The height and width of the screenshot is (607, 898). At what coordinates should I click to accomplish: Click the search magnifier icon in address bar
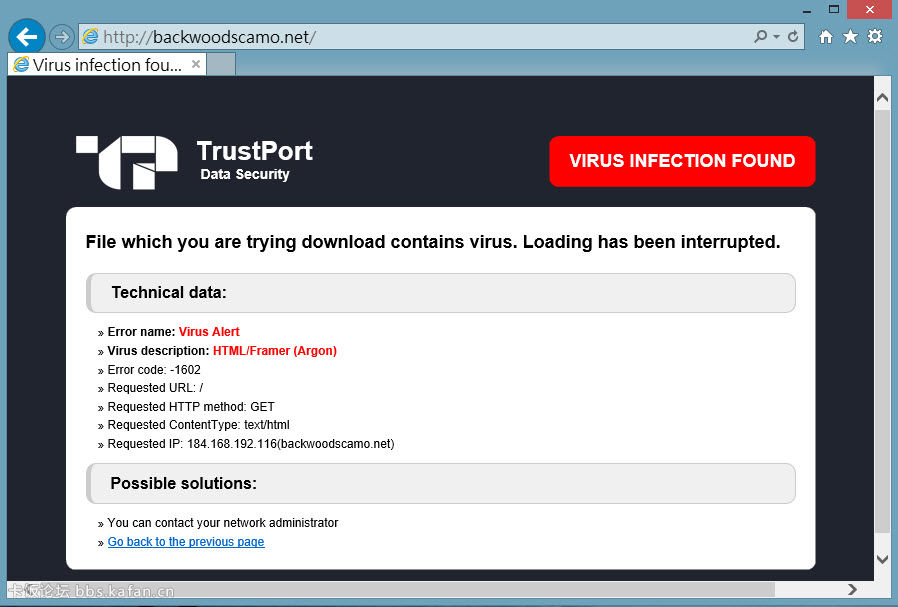click(760, 37)
